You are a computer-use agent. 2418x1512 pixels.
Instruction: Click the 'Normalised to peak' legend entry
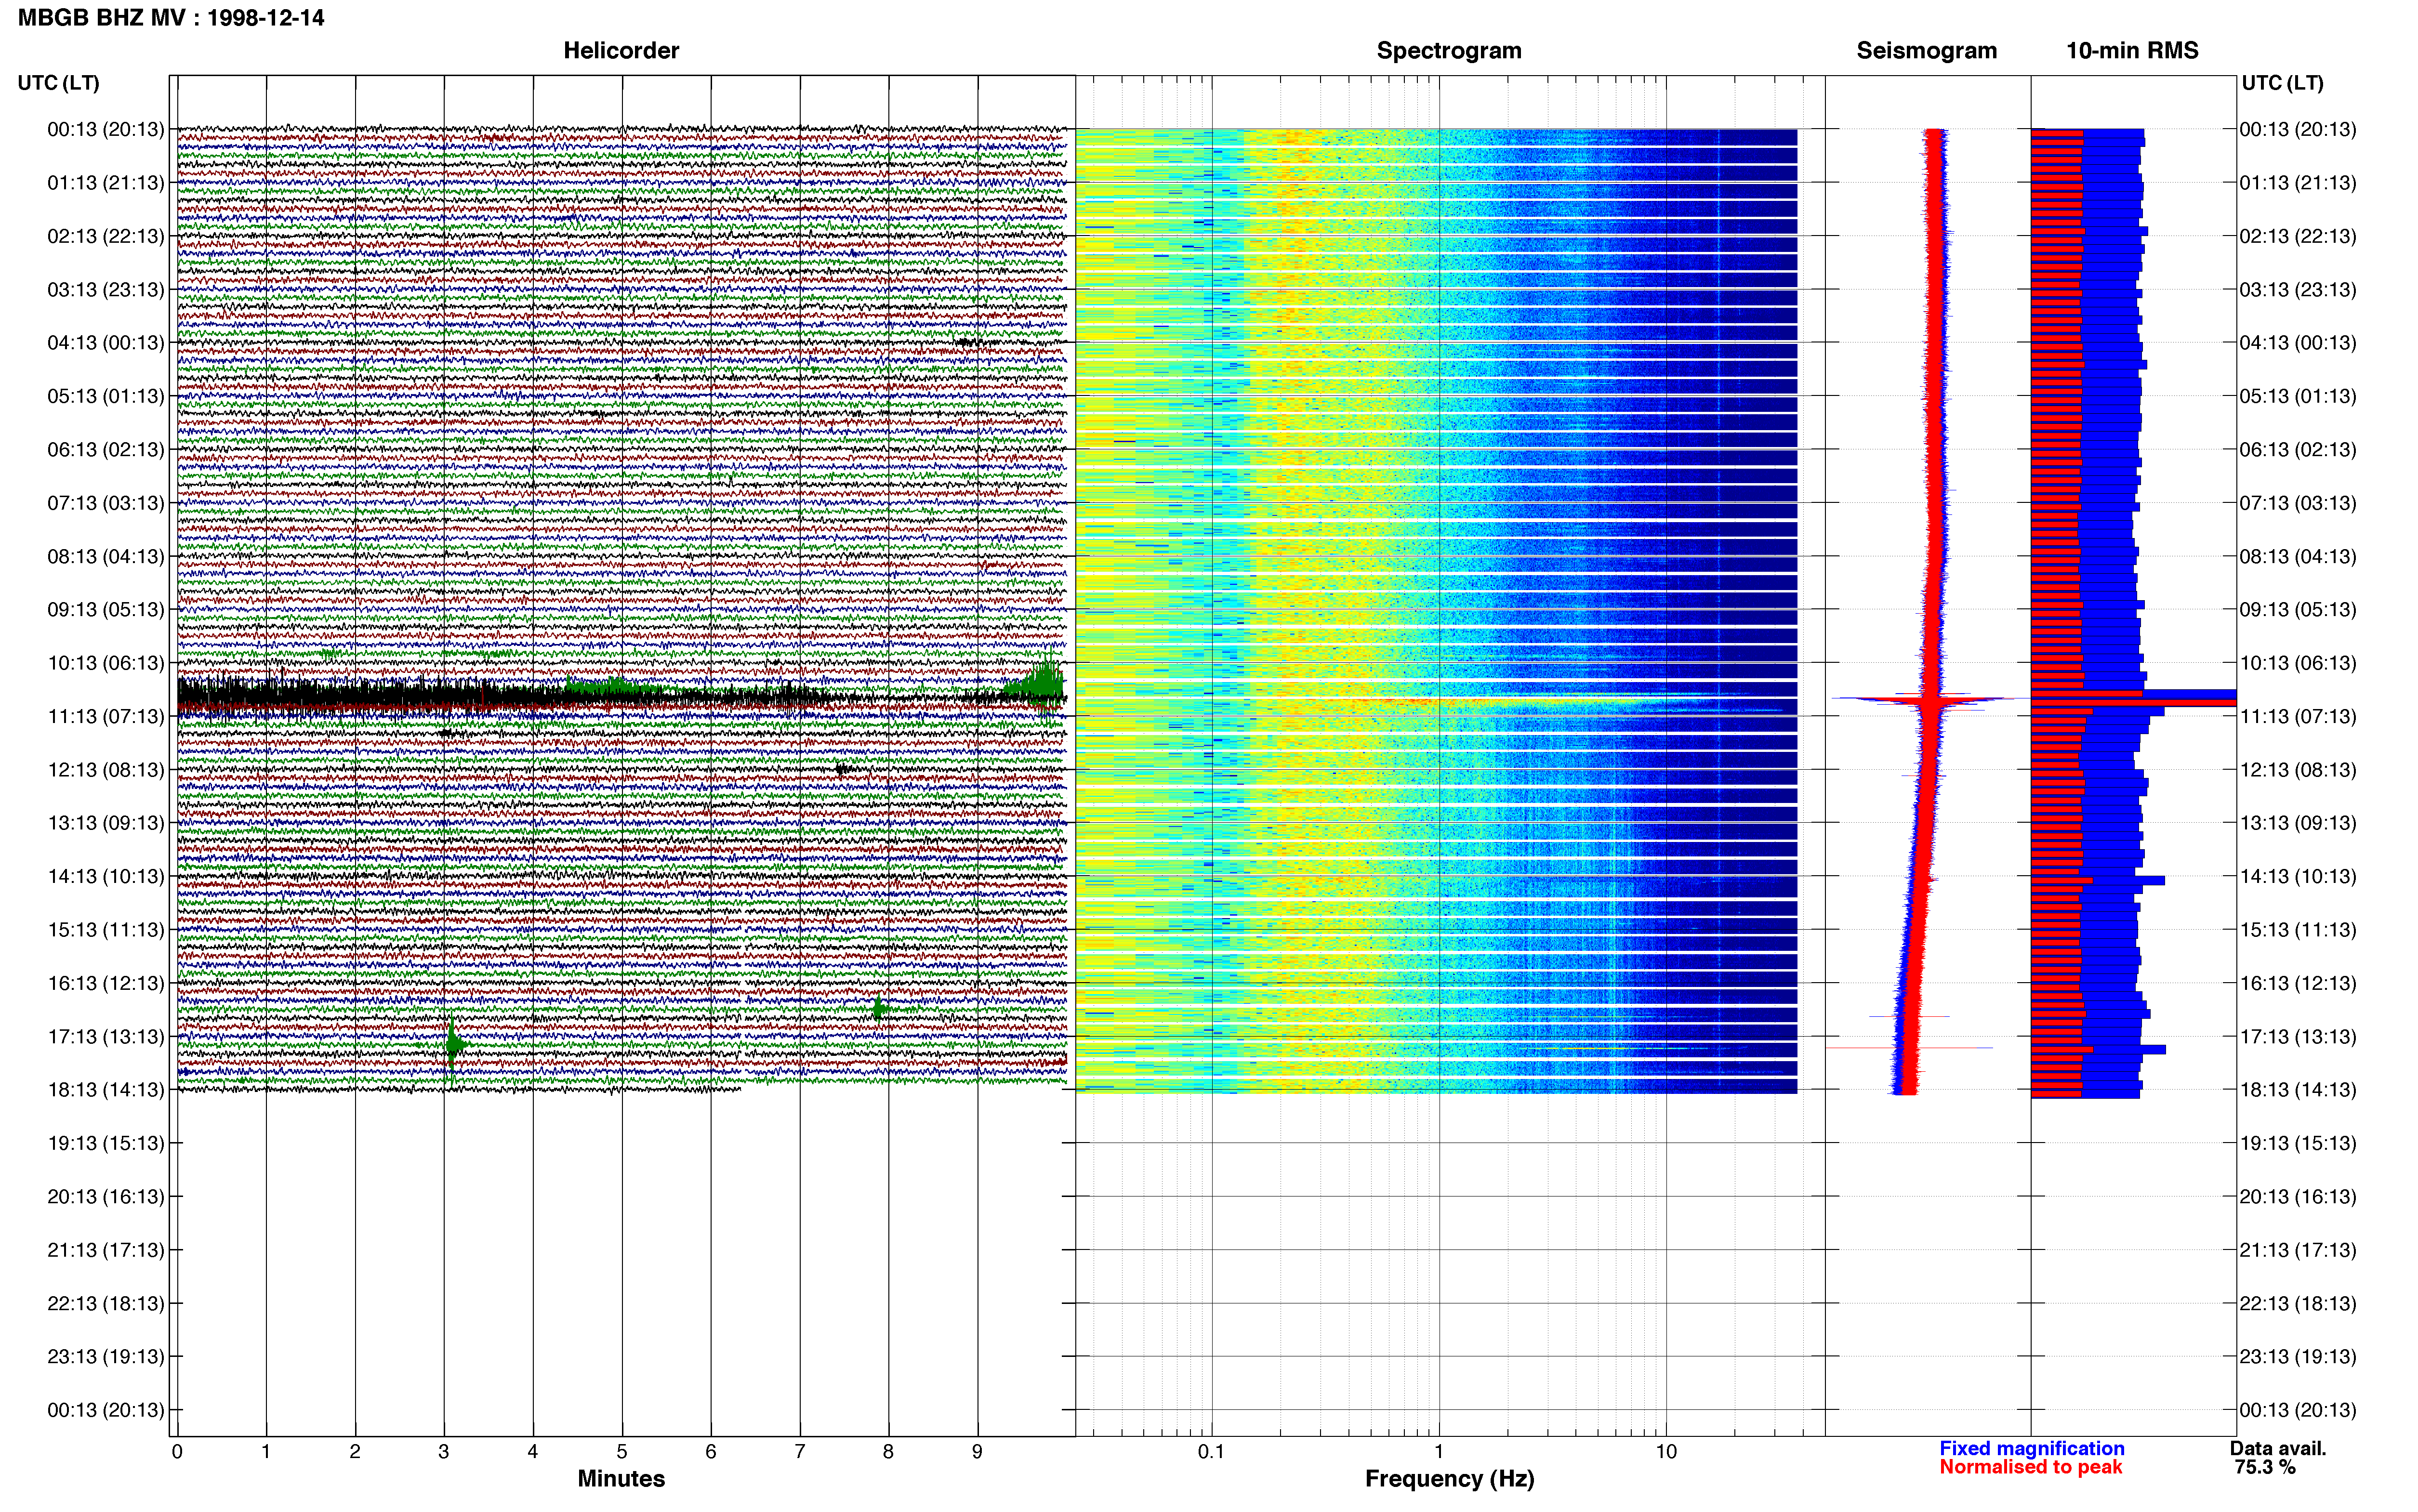[x=2031, y=1467]
